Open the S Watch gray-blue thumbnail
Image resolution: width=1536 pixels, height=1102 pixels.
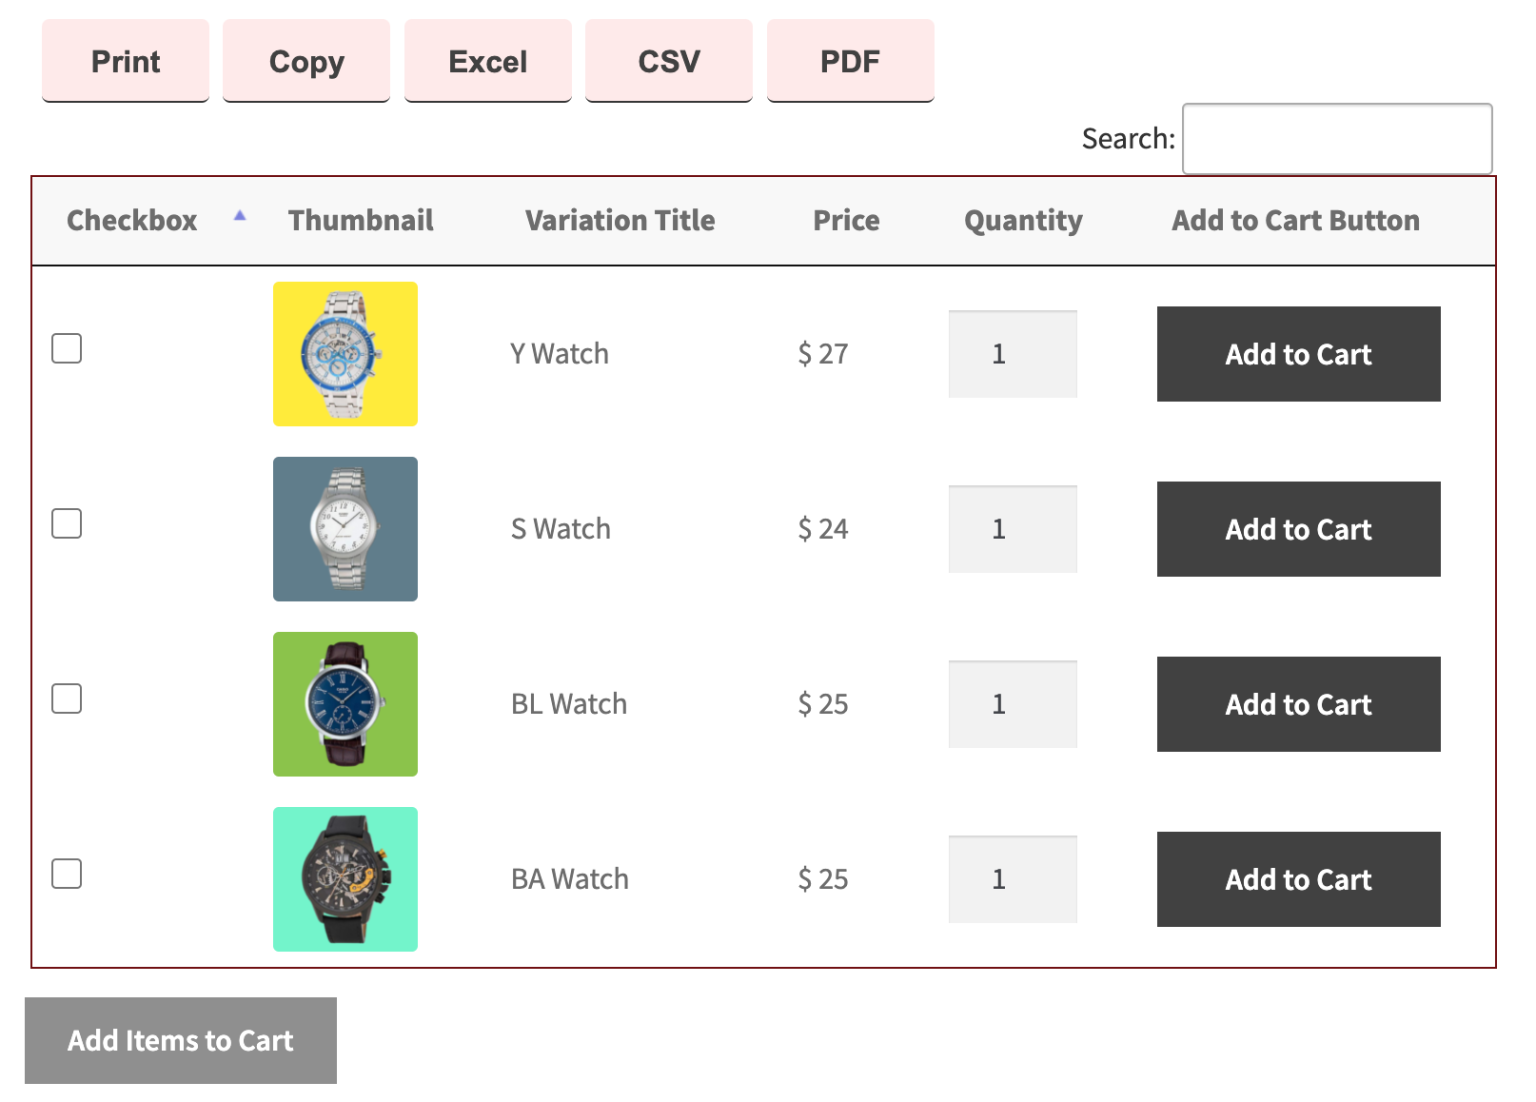pyautogui.click(x=345, y=529)
